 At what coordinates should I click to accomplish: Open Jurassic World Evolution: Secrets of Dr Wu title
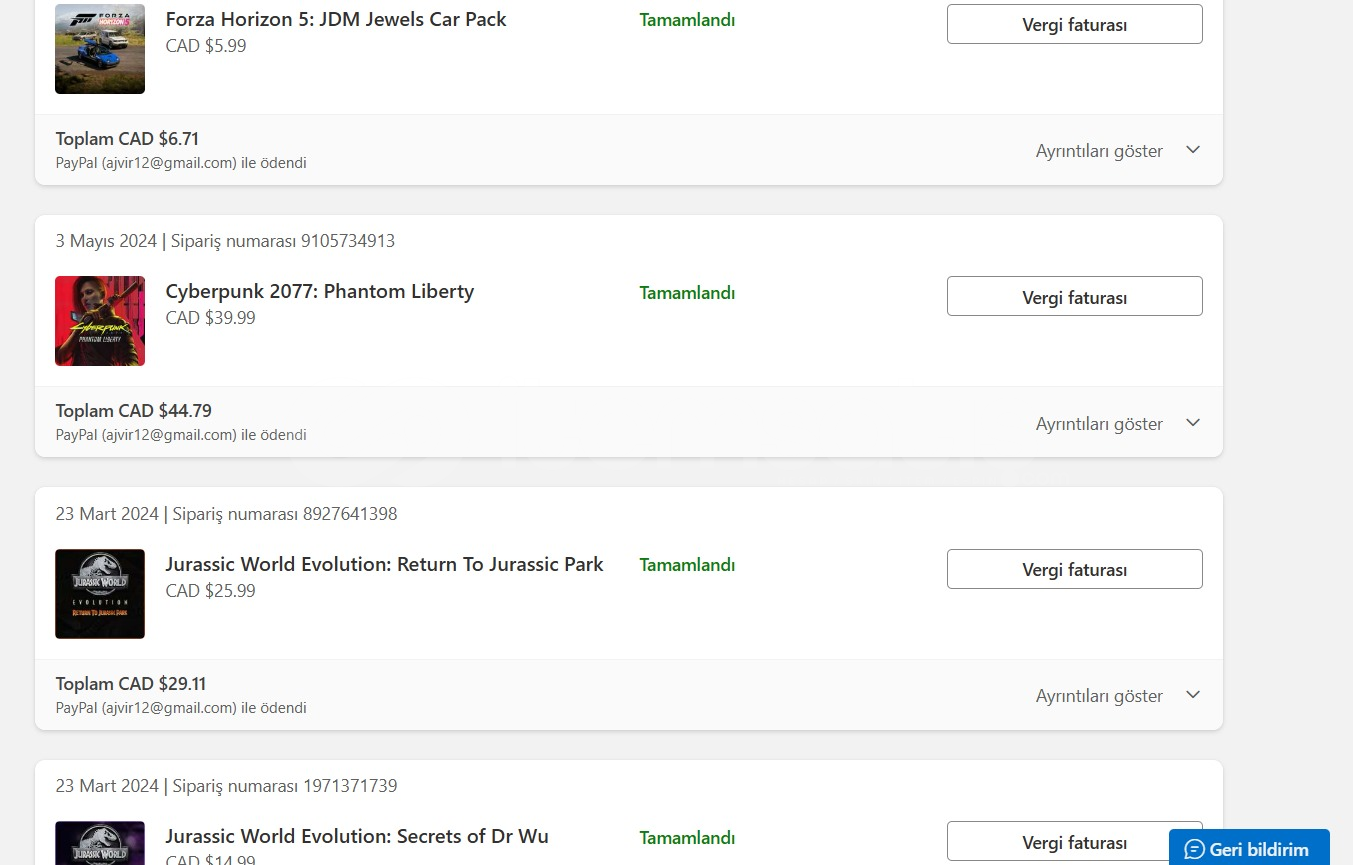[x=357, y=836]
